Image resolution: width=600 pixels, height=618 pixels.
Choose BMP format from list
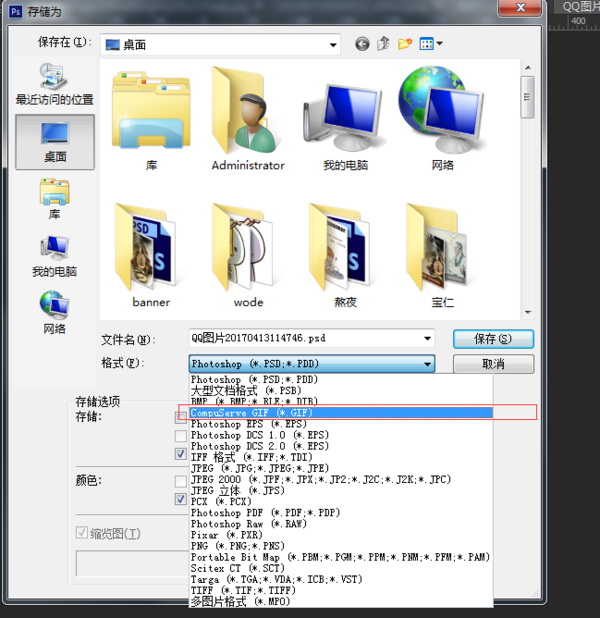[x=341, y=402]
